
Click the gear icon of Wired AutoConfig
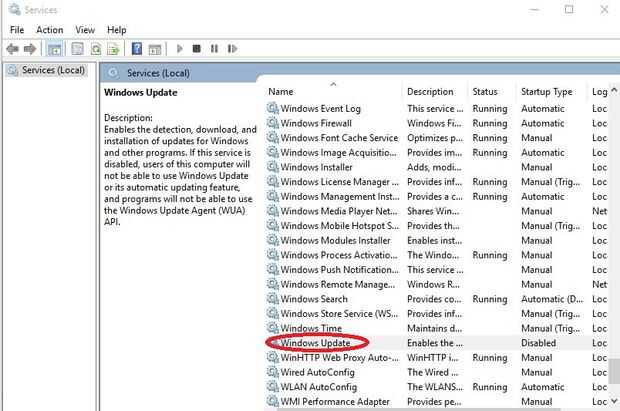(x=272, y=371)
